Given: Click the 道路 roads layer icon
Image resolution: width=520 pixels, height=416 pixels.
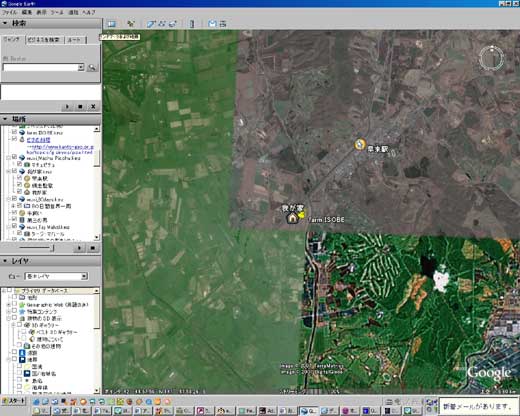Looking at the screenshot, I should [22, 353].
